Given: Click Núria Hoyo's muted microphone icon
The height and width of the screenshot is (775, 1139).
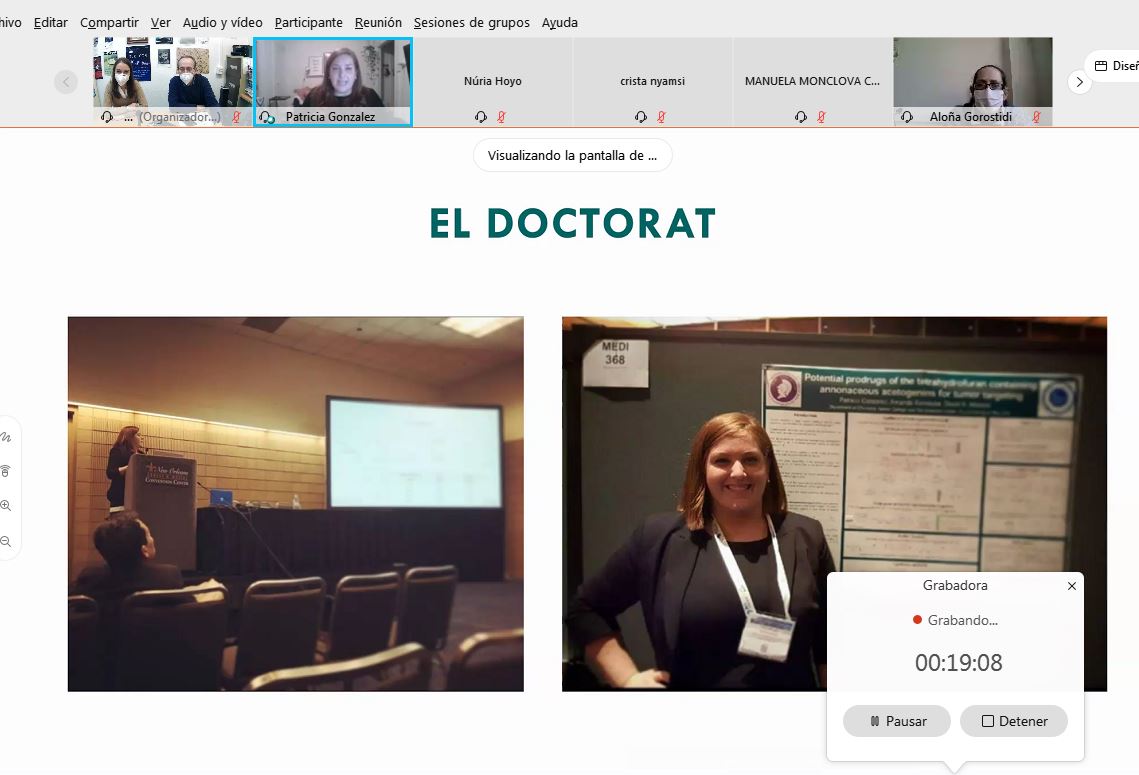Looking at the screenshot, I should tap(501, 117).
